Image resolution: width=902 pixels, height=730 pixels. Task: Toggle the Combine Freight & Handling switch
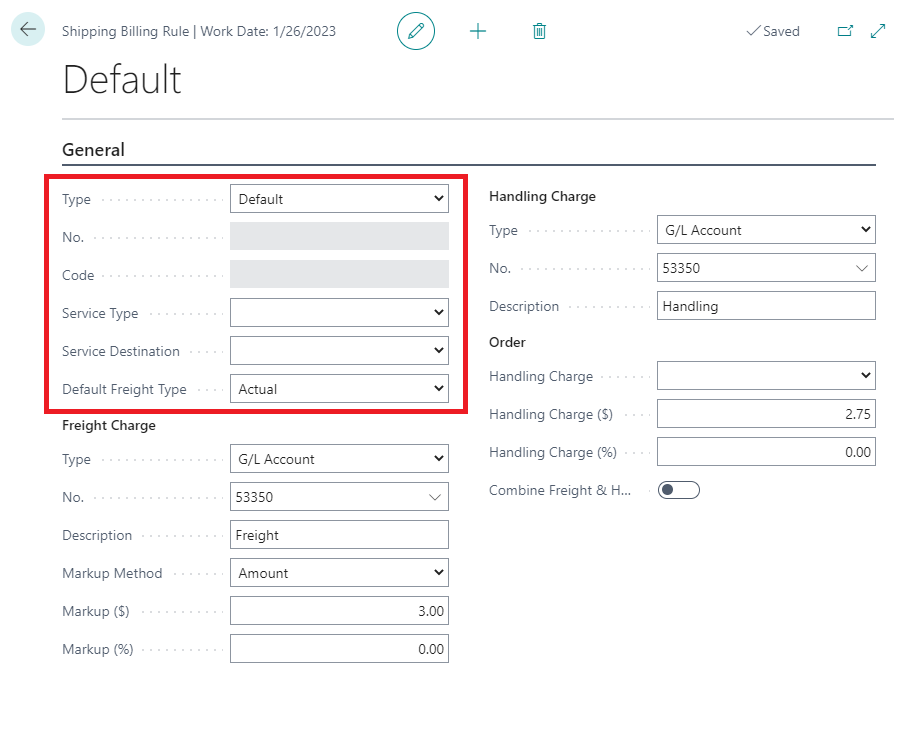[x=678, y=490]
